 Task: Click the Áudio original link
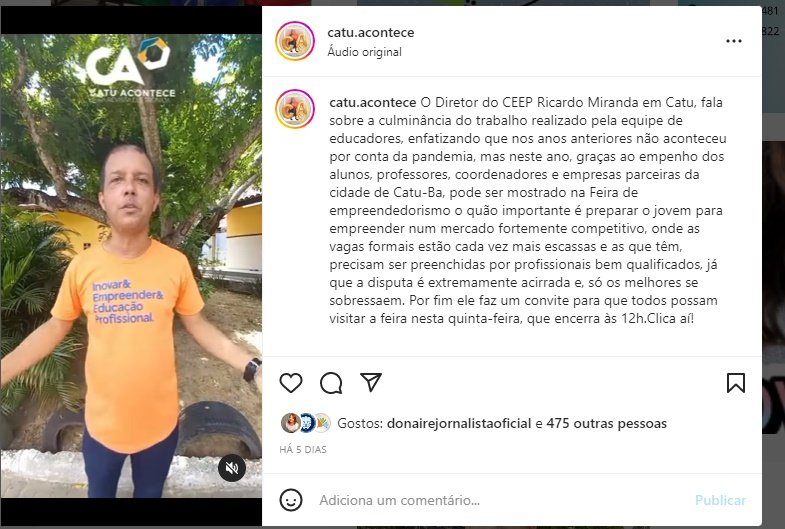point(364,52)
